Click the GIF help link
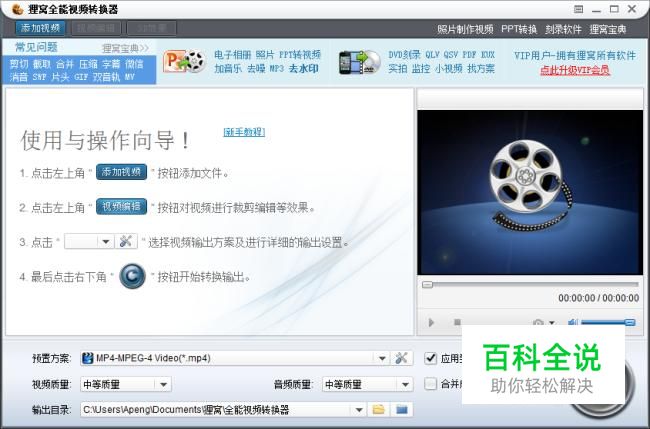 click(x=81, y=77)
